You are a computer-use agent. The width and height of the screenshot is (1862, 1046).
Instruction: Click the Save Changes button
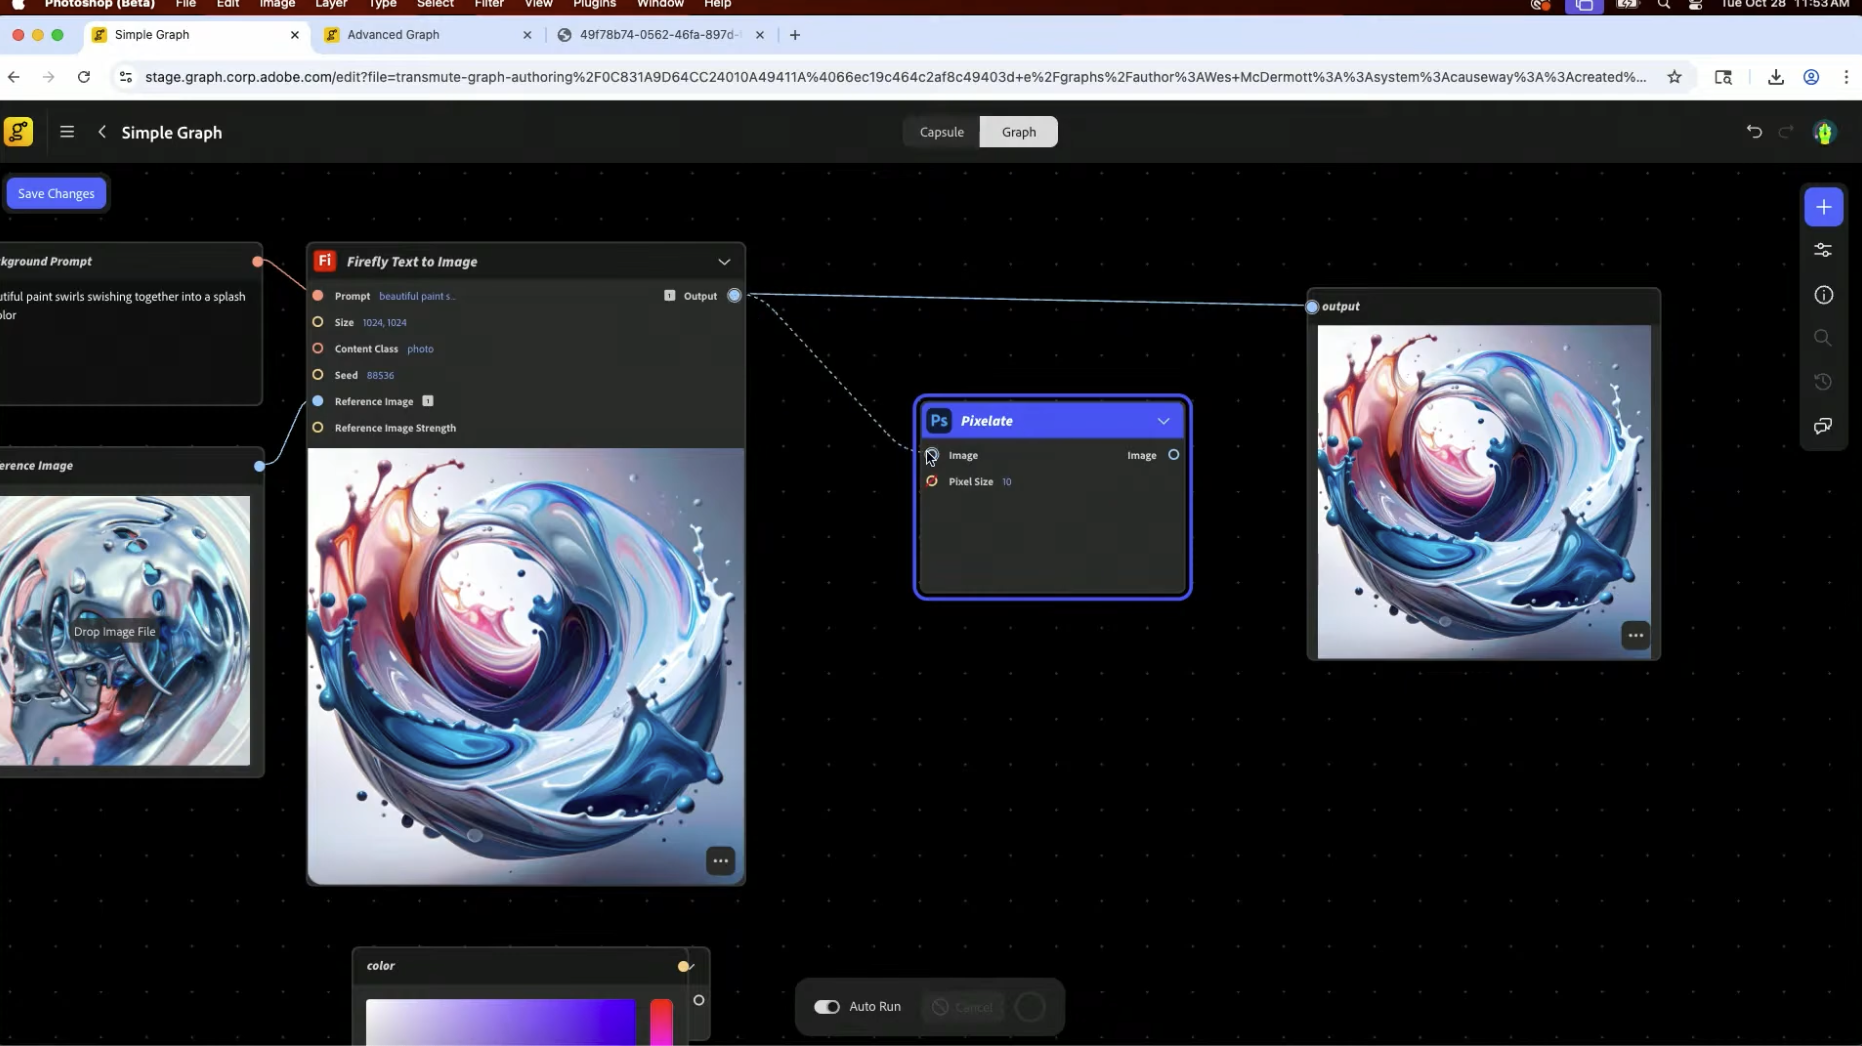pos(56,194)
